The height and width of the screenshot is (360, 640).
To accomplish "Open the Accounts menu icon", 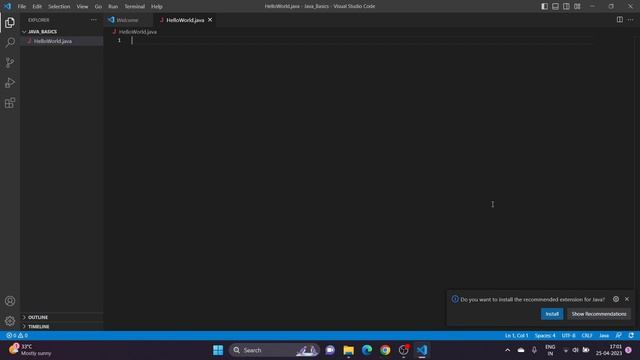I will click(10, 301).
